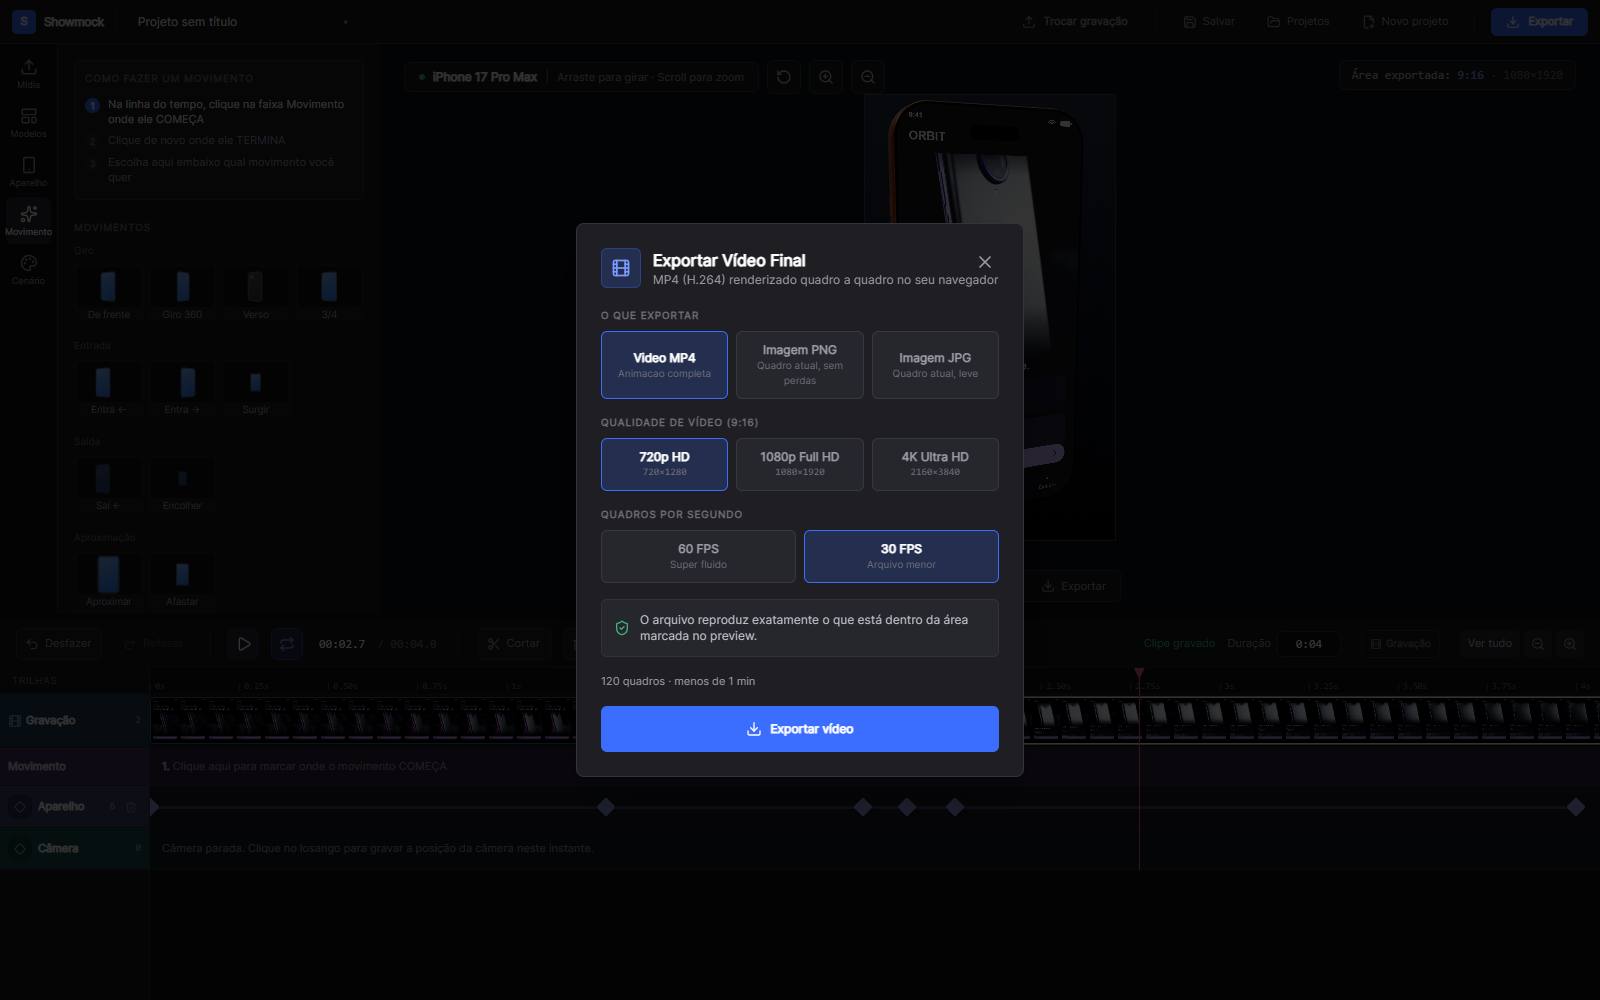
Task: Click Aparelho track keyframe diamond toggle
Action: [x=20, y=807]
